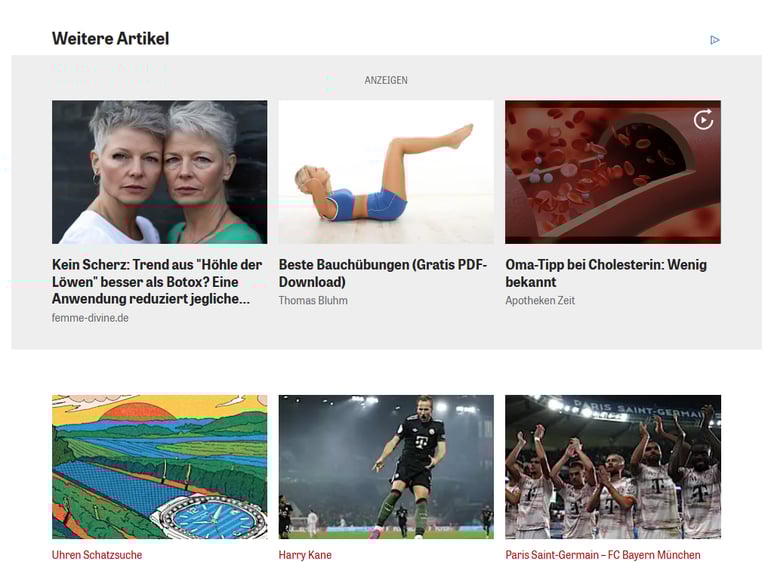Open the colorful watch landscape illustration
This screenshot has width=768, height=562.
(160, 467)
